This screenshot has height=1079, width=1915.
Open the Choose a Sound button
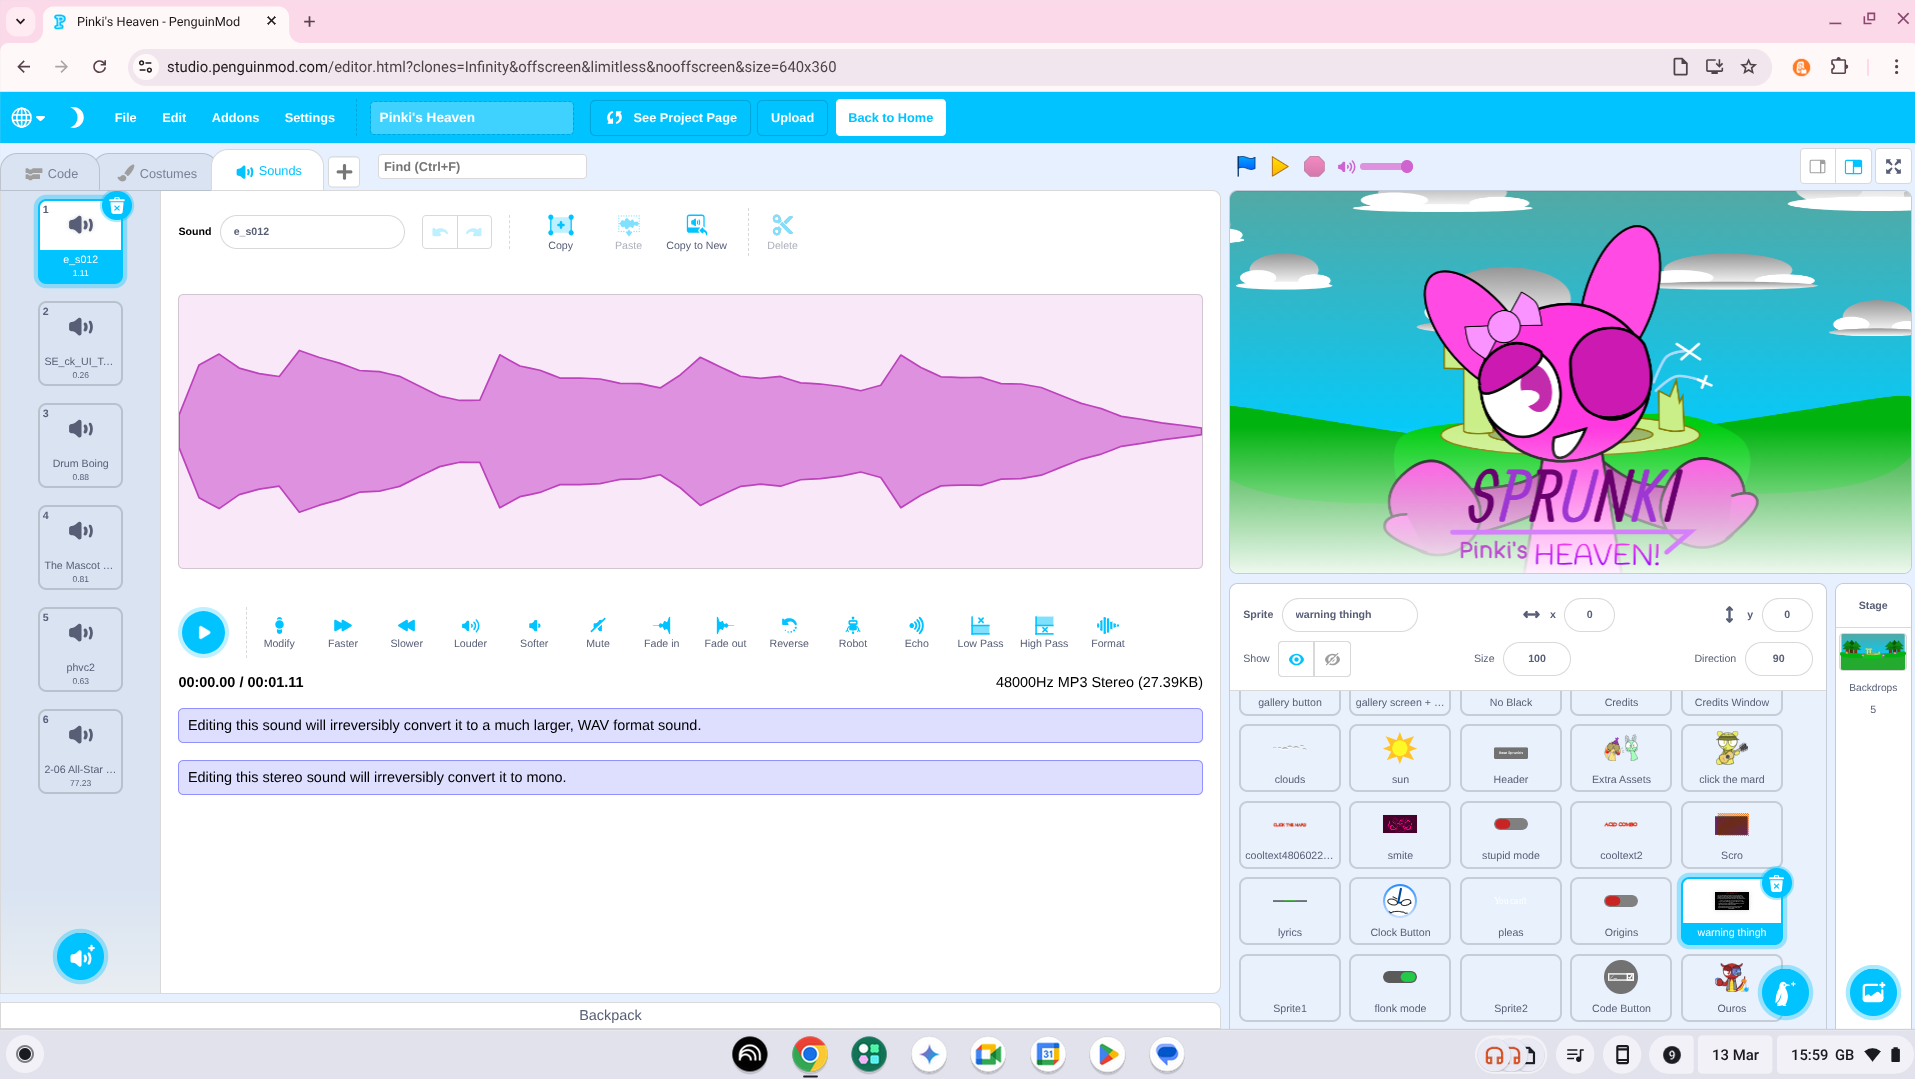pos(81,957)
